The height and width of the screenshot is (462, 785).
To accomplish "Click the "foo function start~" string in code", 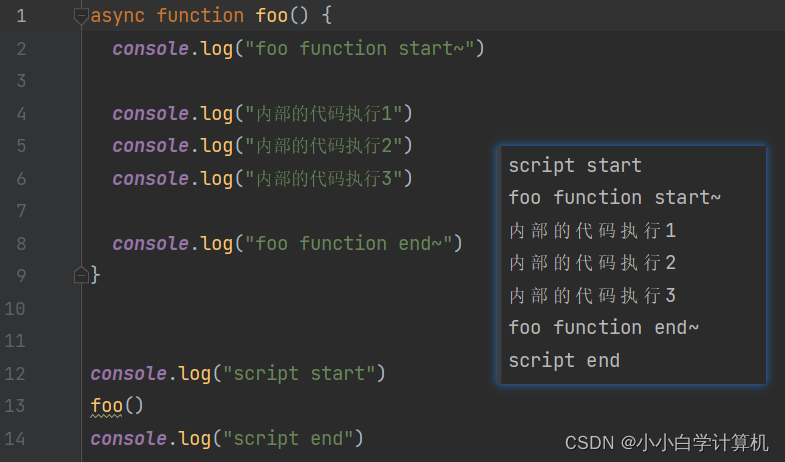I will click(x=359, y=49).
